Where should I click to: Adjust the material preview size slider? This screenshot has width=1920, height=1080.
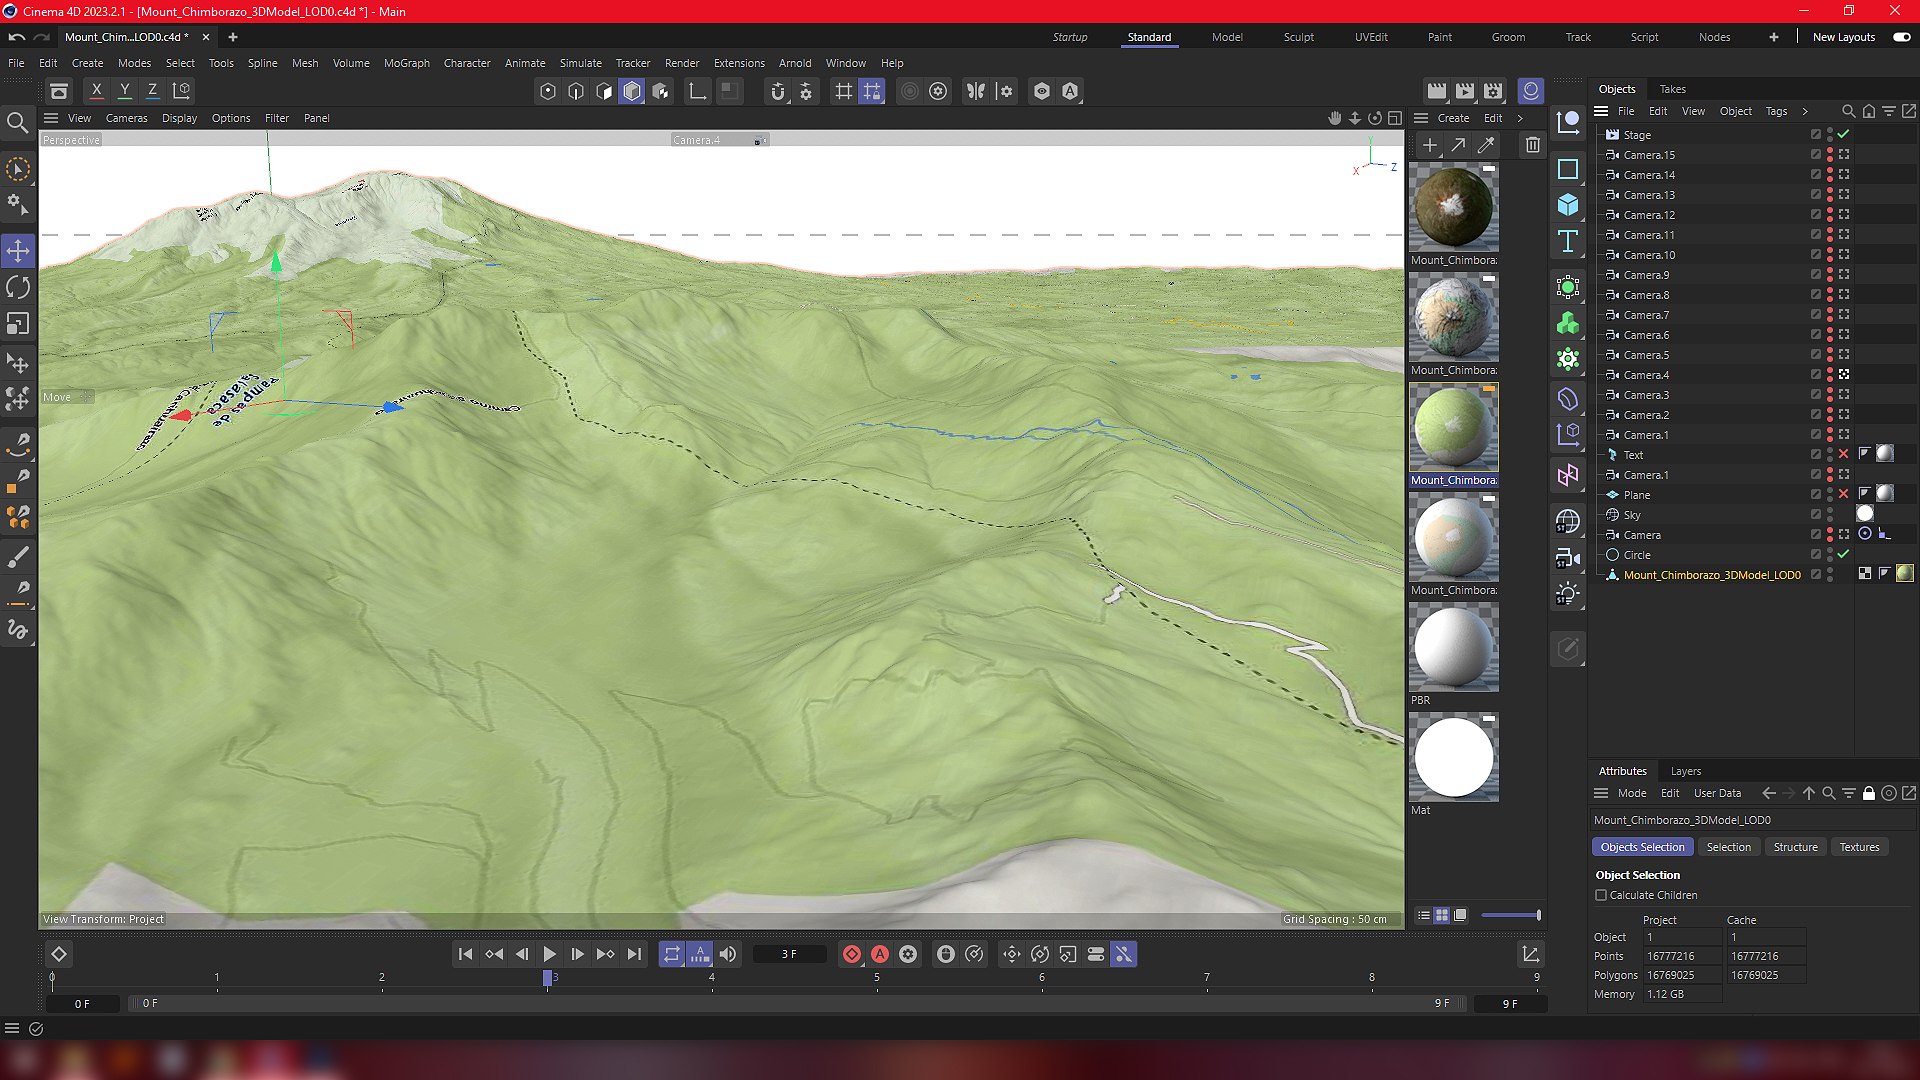(x=1511, y=915)
